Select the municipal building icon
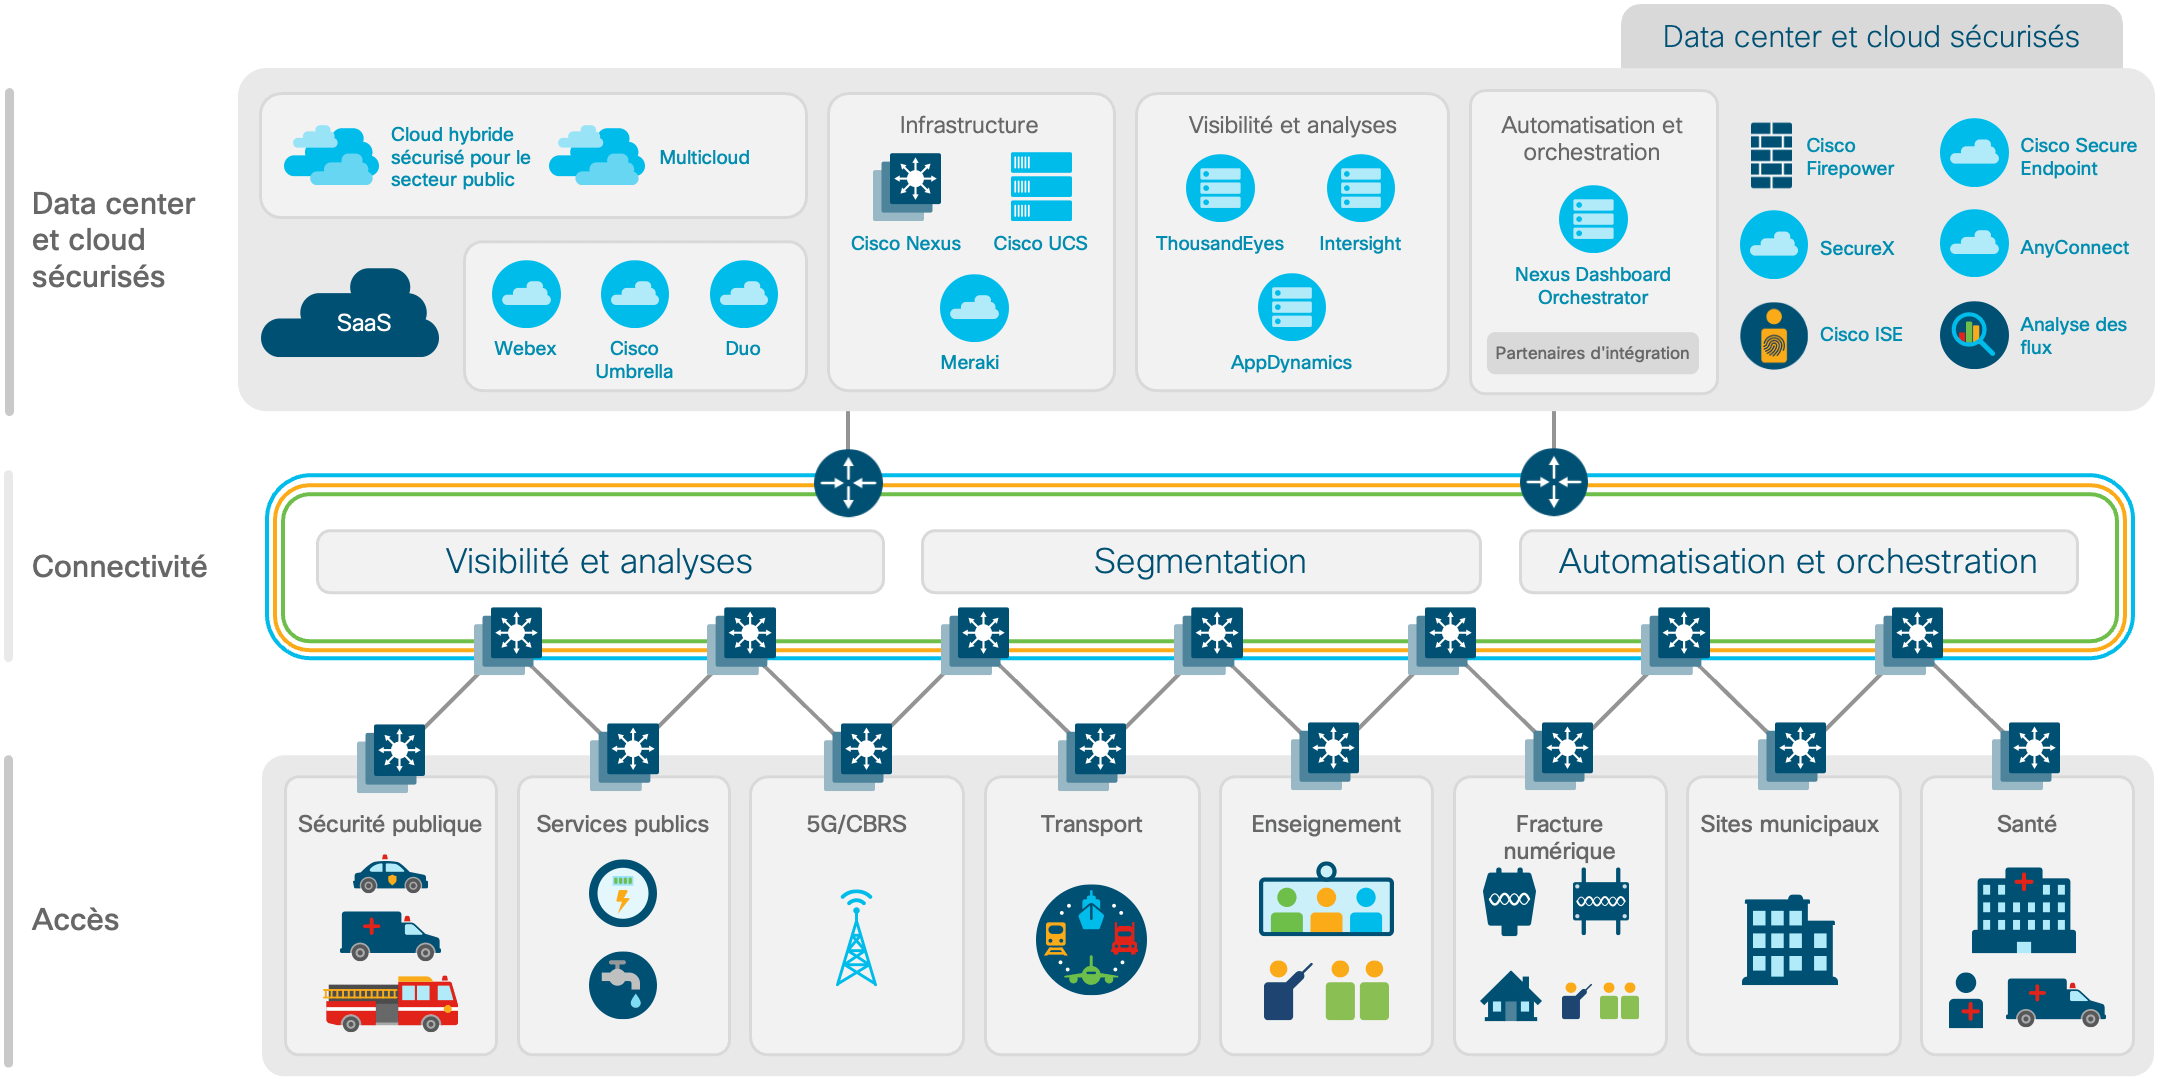The width and height of the screenshot is (2160, 1080). [1790, 940]
